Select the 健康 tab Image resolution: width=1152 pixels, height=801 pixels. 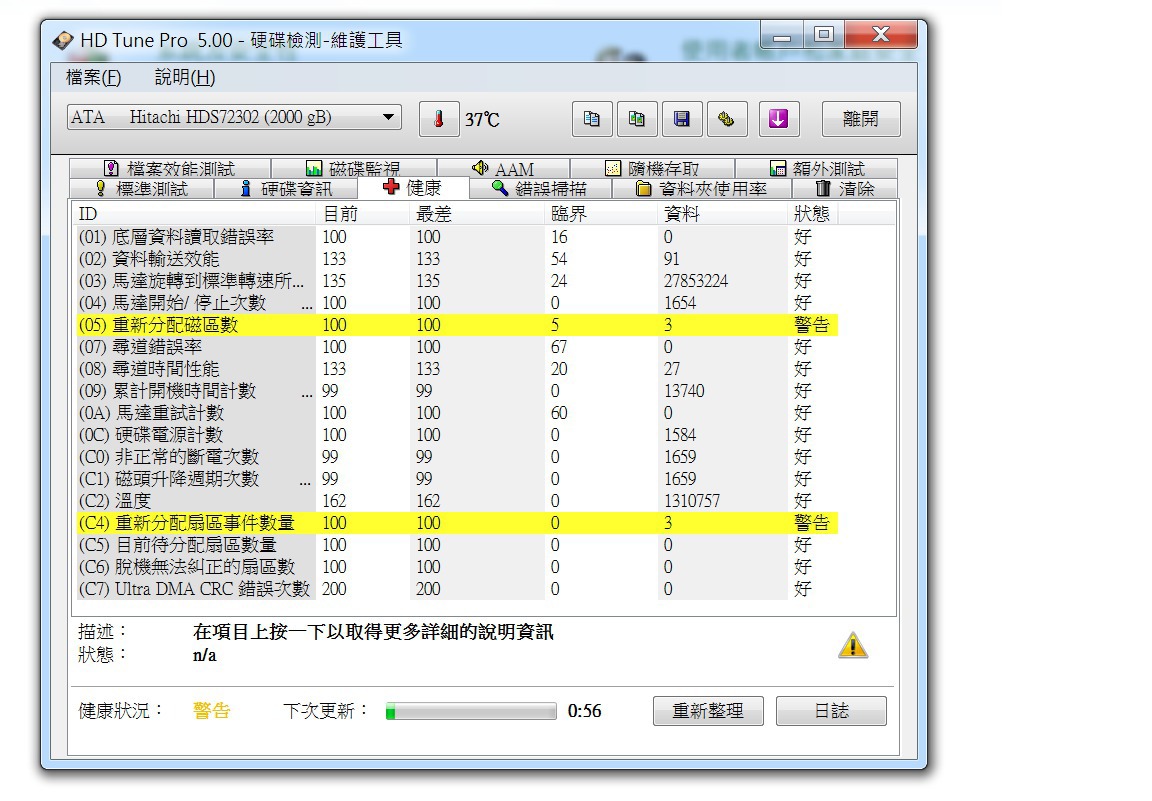coord(413,187)
